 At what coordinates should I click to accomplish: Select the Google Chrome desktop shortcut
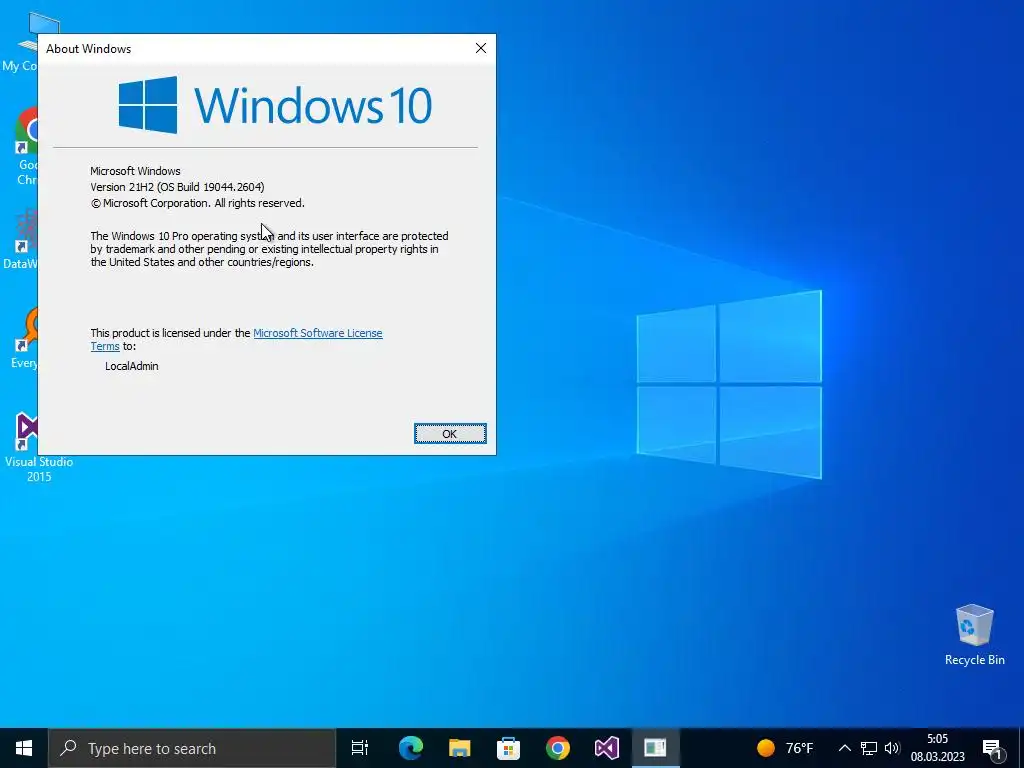[26, 147]
